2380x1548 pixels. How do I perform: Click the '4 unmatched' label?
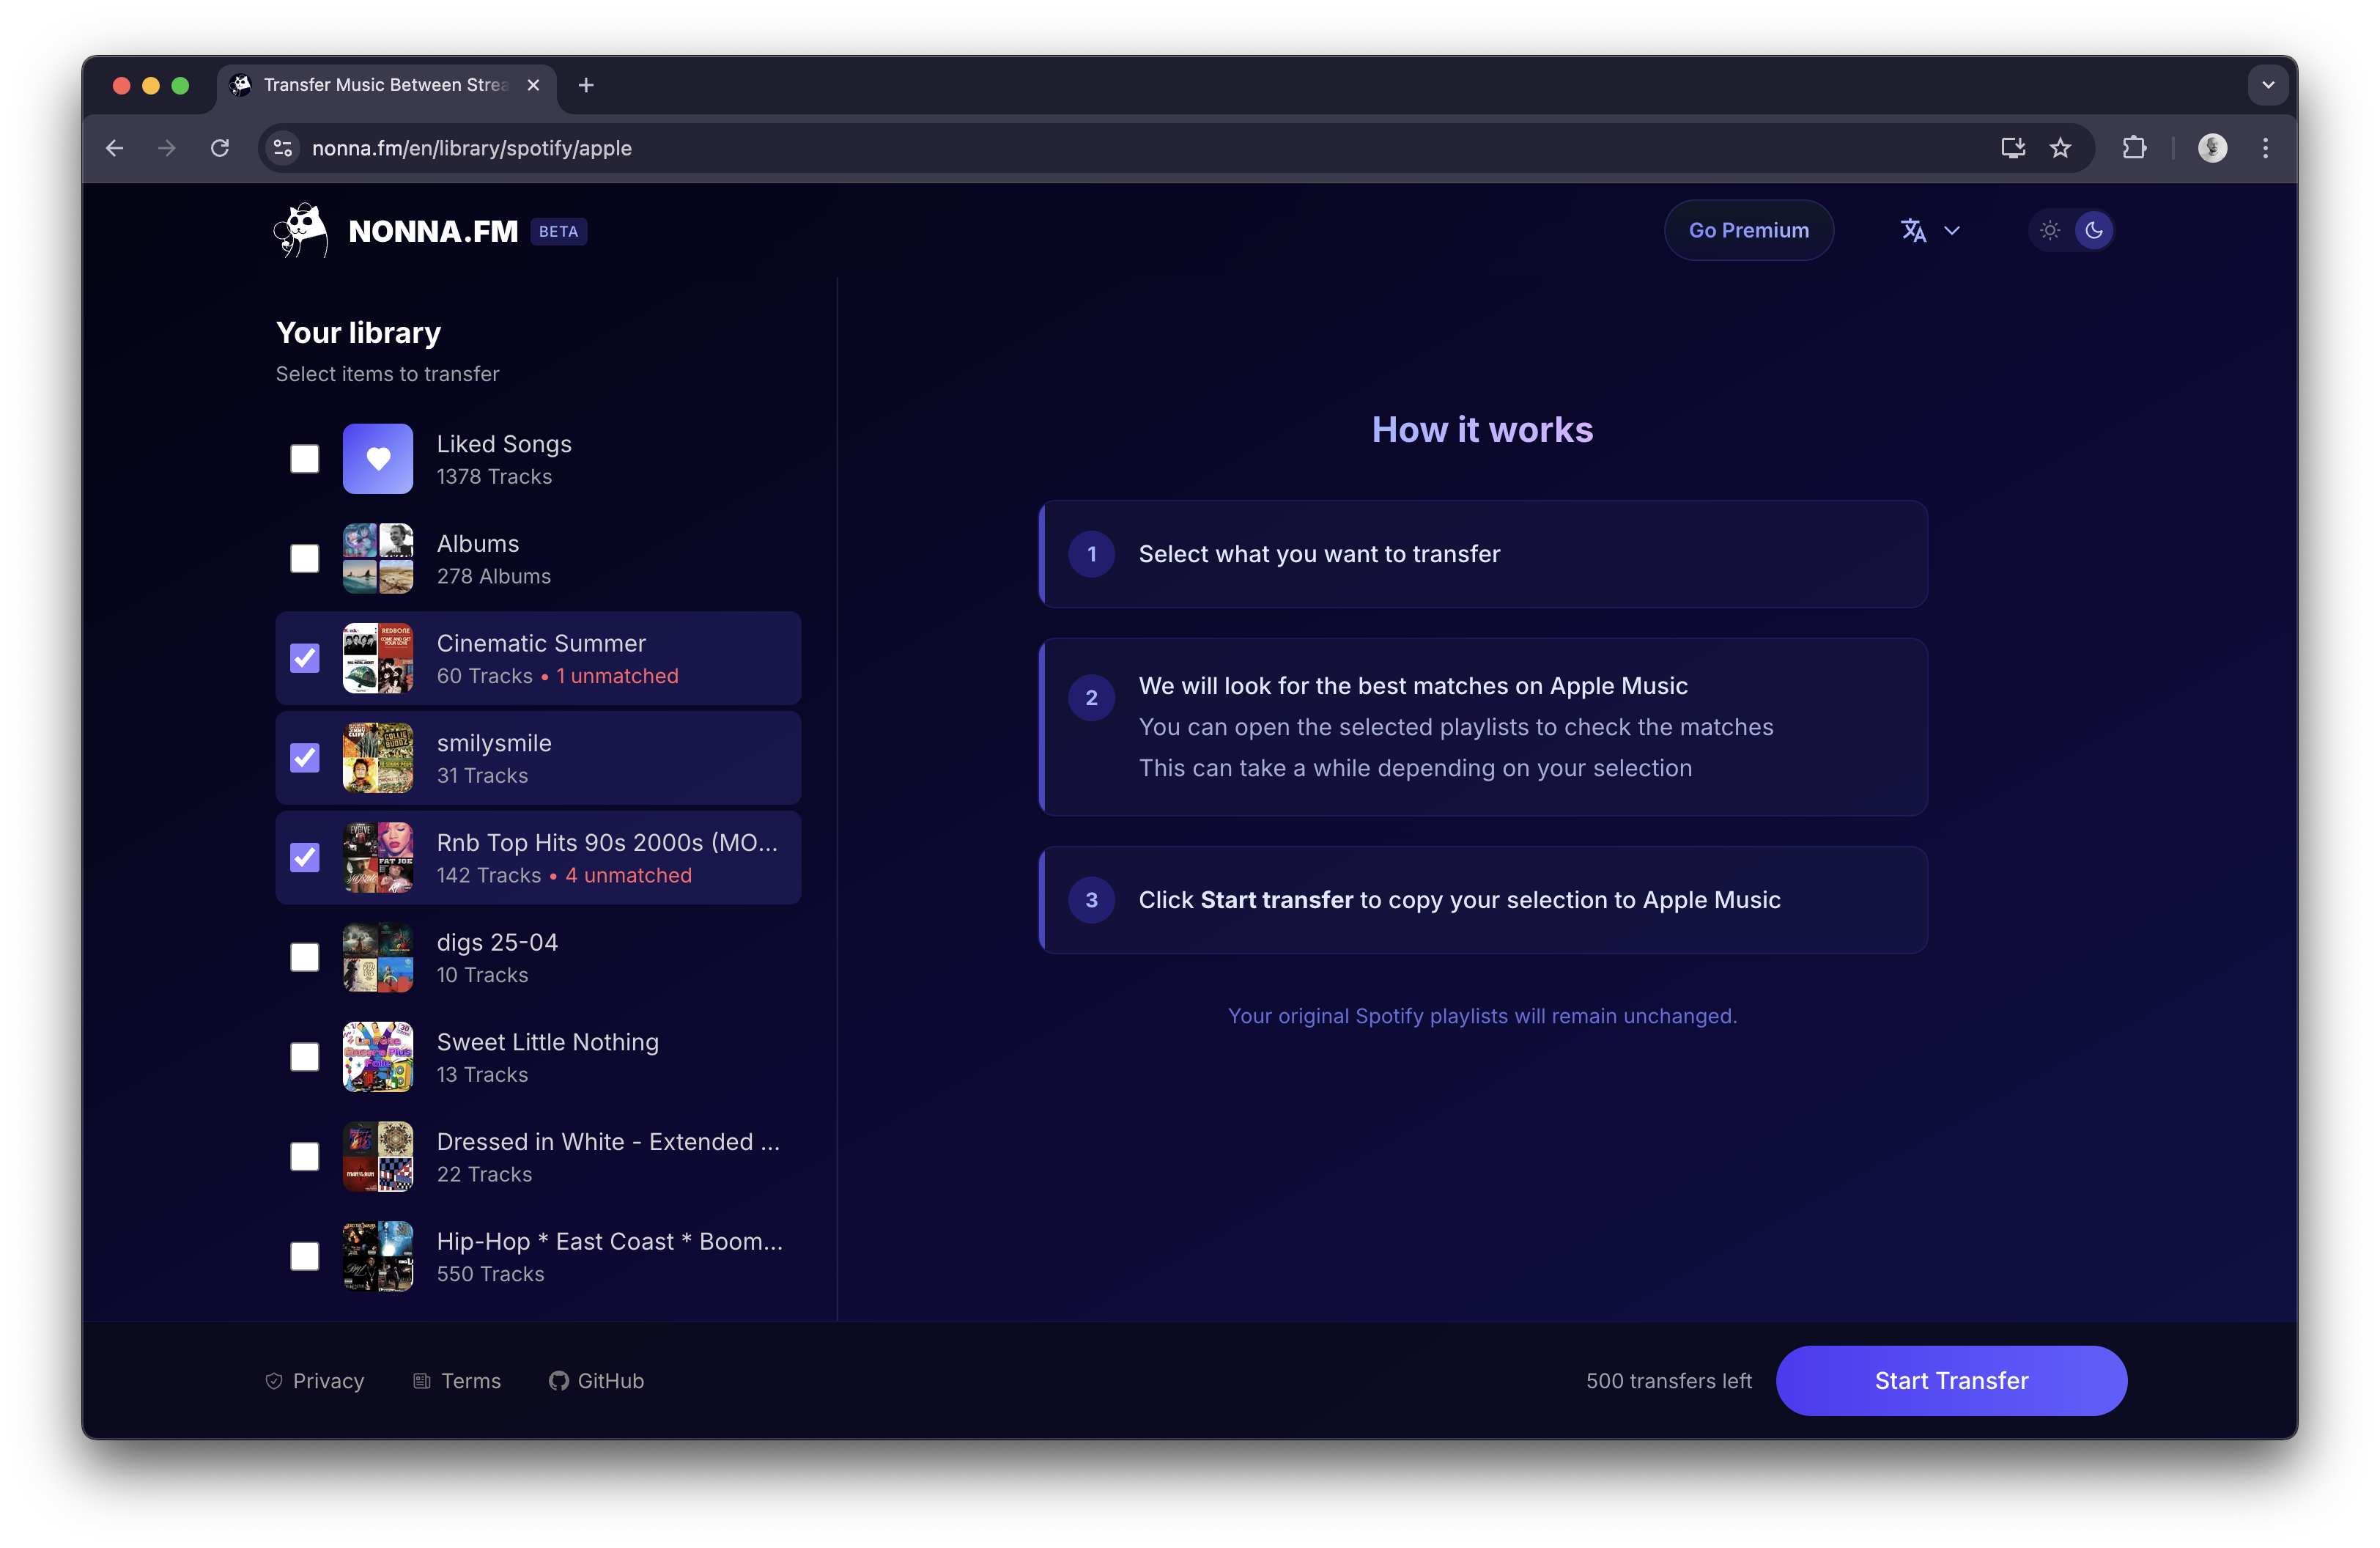point(628,875)
